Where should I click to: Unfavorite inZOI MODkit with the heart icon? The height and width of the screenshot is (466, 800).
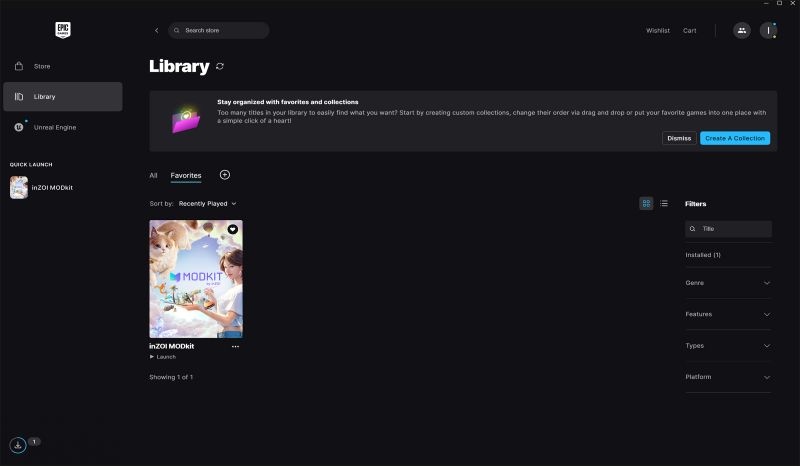tap(233, 229)
